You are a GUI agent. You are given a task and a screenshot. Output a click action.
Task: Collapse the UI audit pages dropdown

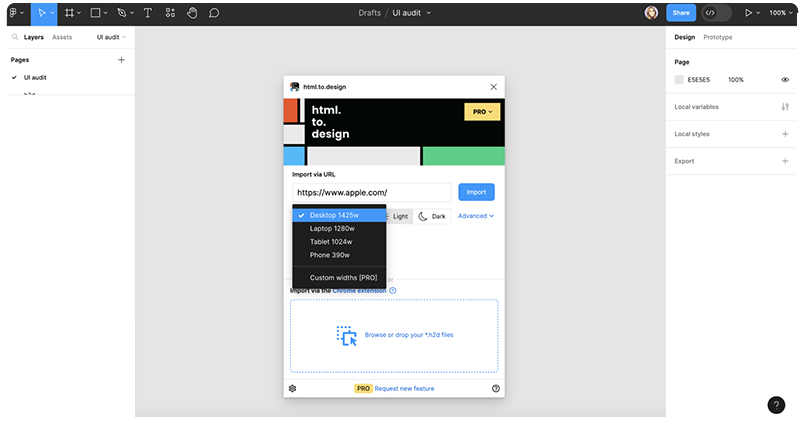pos(111,37)
